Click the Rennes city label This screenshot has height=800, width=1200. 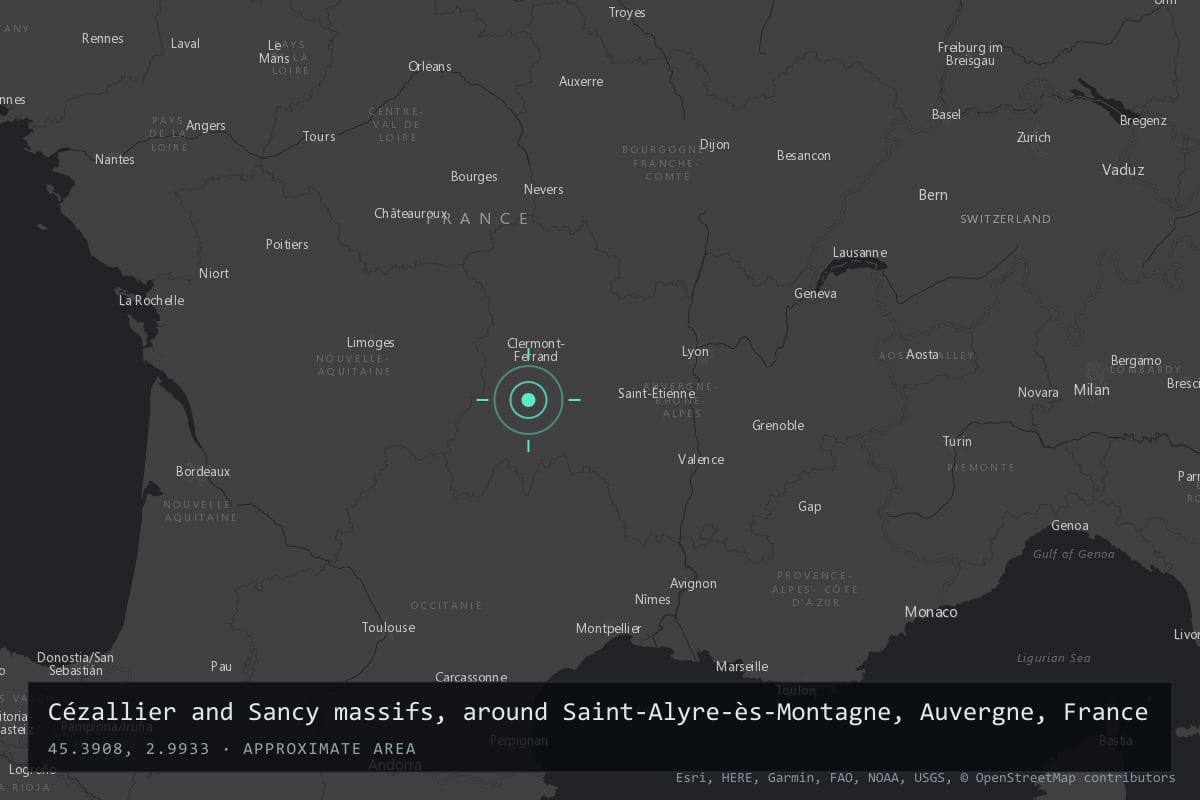(103, 38)
